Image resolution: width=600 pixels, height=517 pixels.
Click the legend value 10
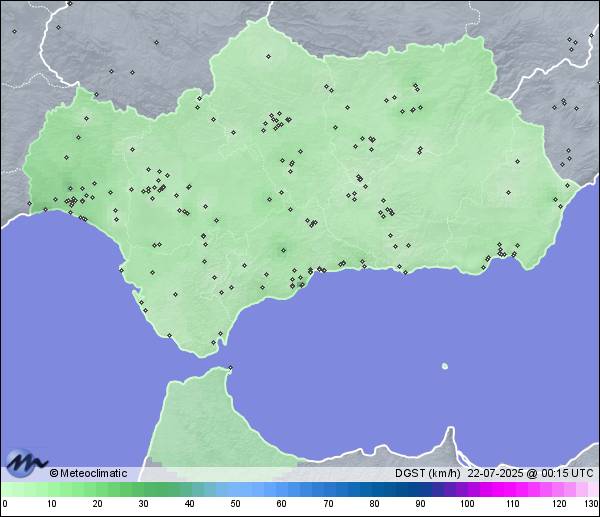click(x=52, y=504)
